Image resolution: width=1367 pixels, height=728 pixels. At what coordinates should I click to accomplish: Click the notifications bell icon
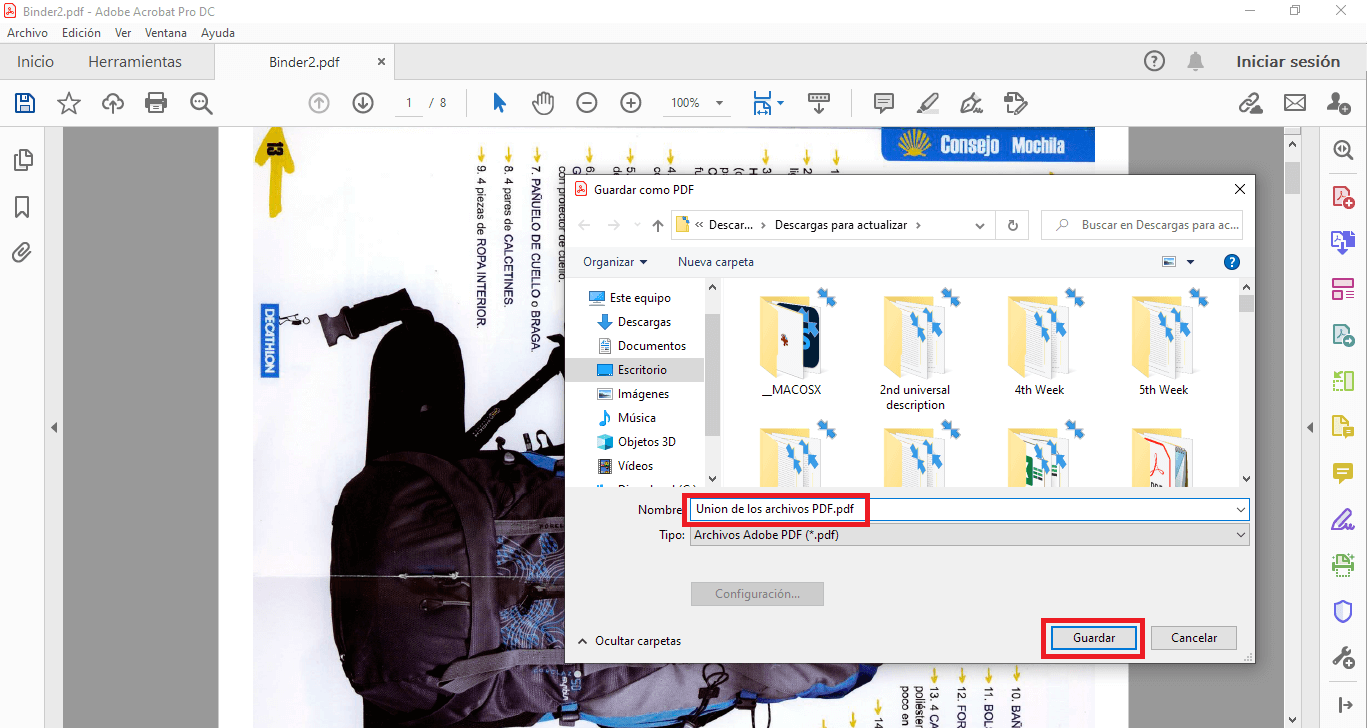(1195, 61)
